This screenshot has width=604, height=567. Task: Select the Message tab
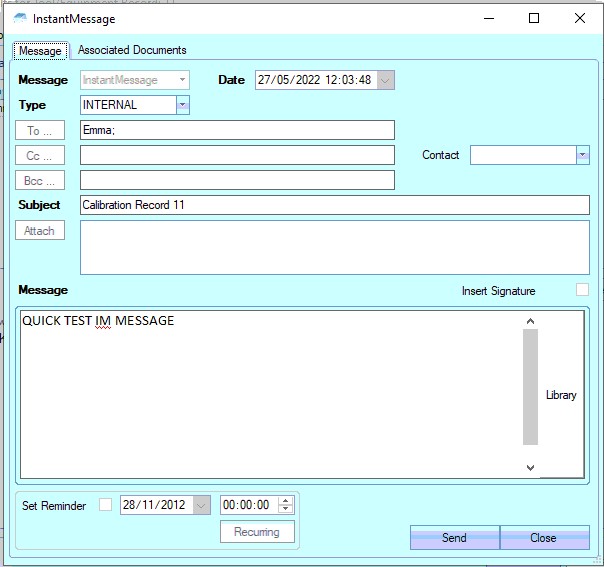[x=40, y=50]
